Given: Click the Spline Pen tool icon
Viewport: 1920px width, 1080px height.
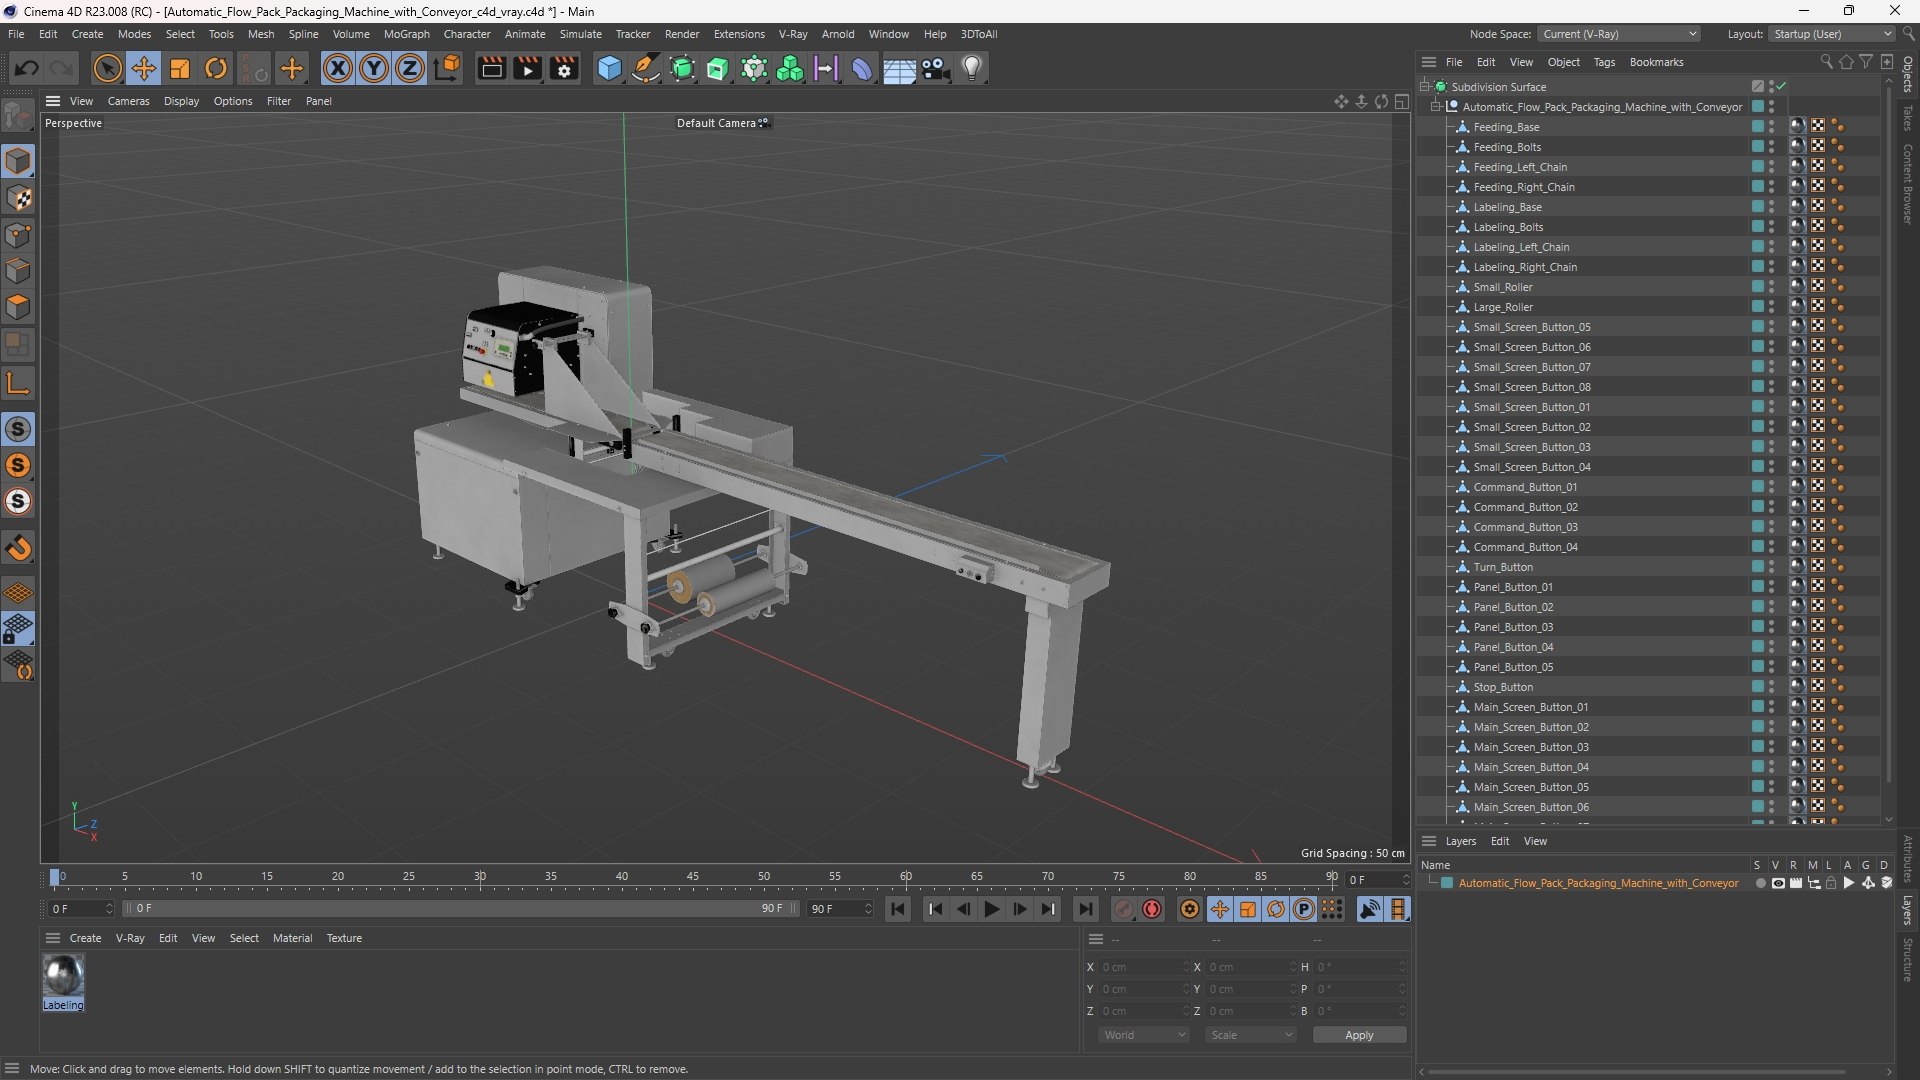Looking at the screenshot, I should pyautogui.click(x=646, y=68).
